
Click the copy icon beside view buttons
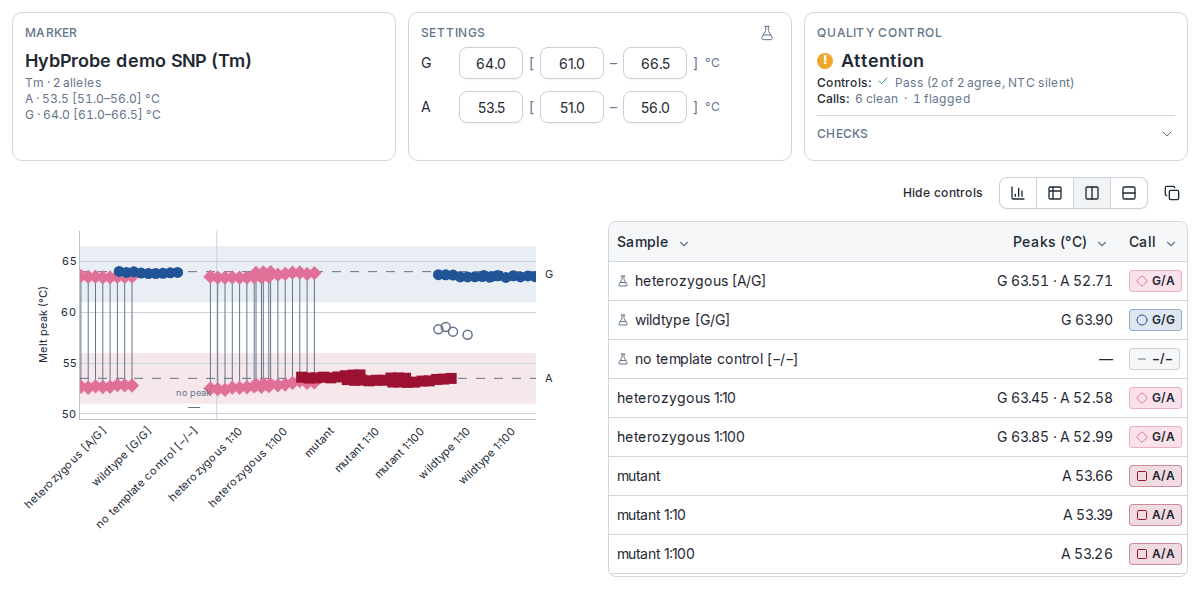pyautogui.click(x=1172, y=193)
